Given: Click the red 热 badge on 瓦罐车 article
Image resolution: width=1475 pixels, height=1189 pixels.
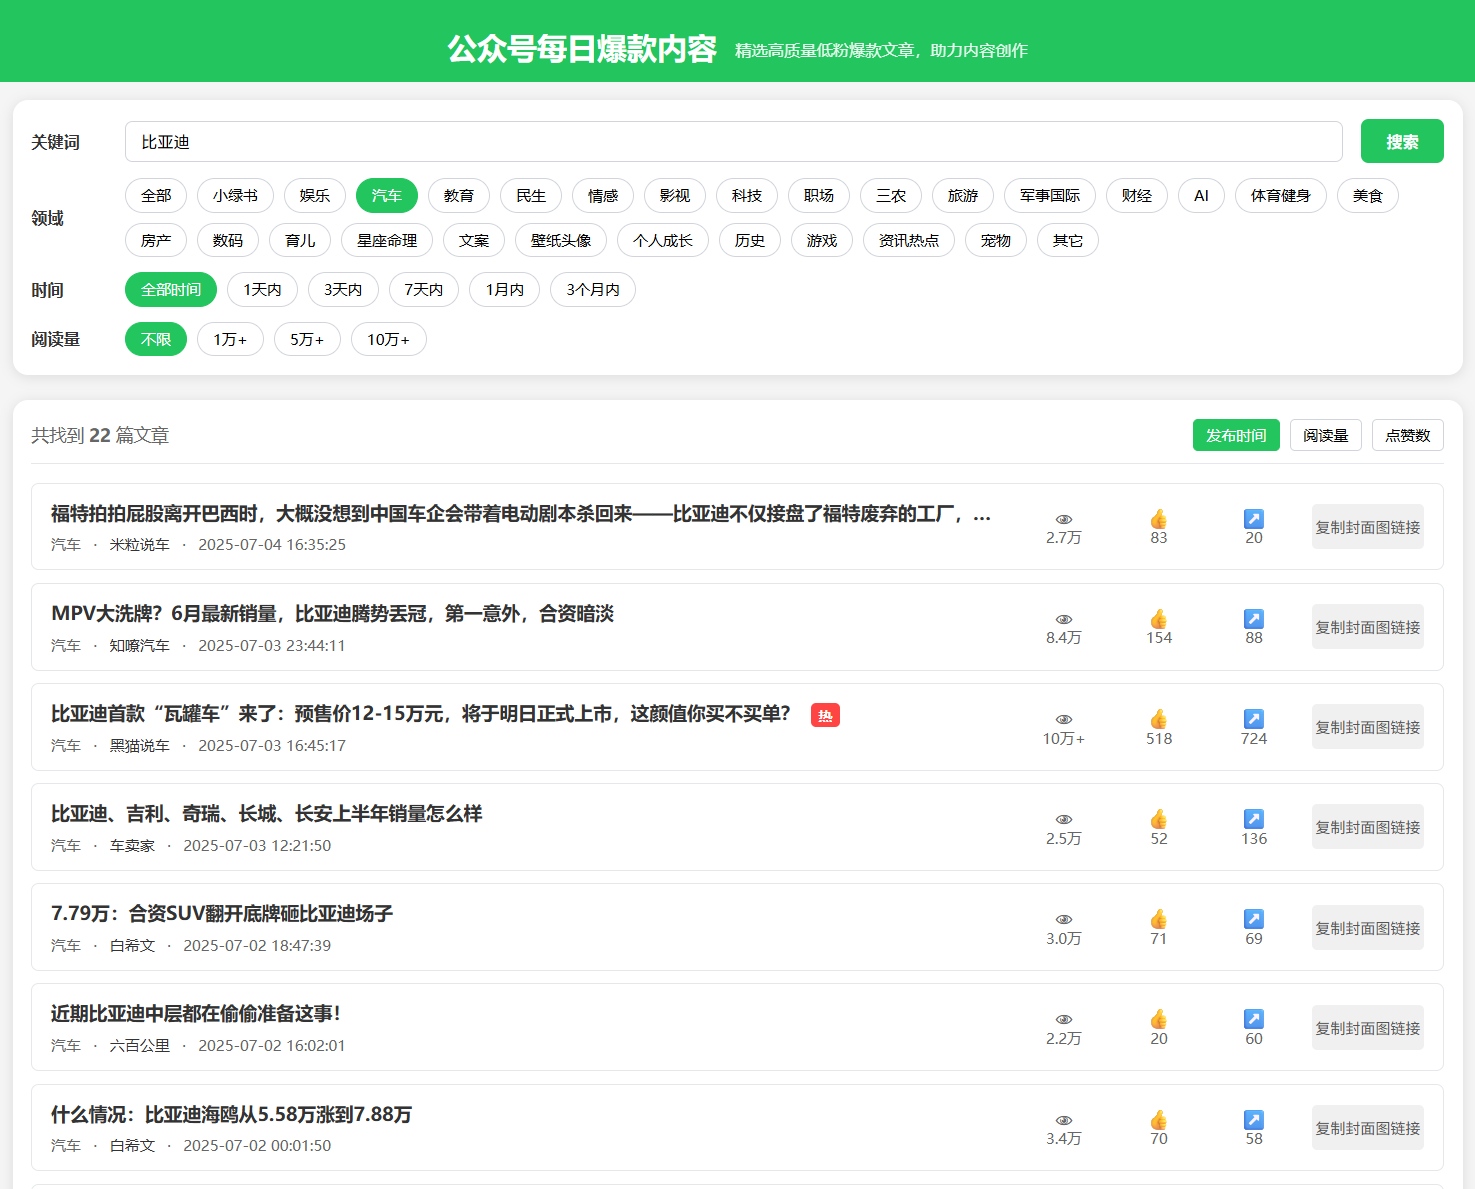Looking at the screenshot, I should click(825, 715).
